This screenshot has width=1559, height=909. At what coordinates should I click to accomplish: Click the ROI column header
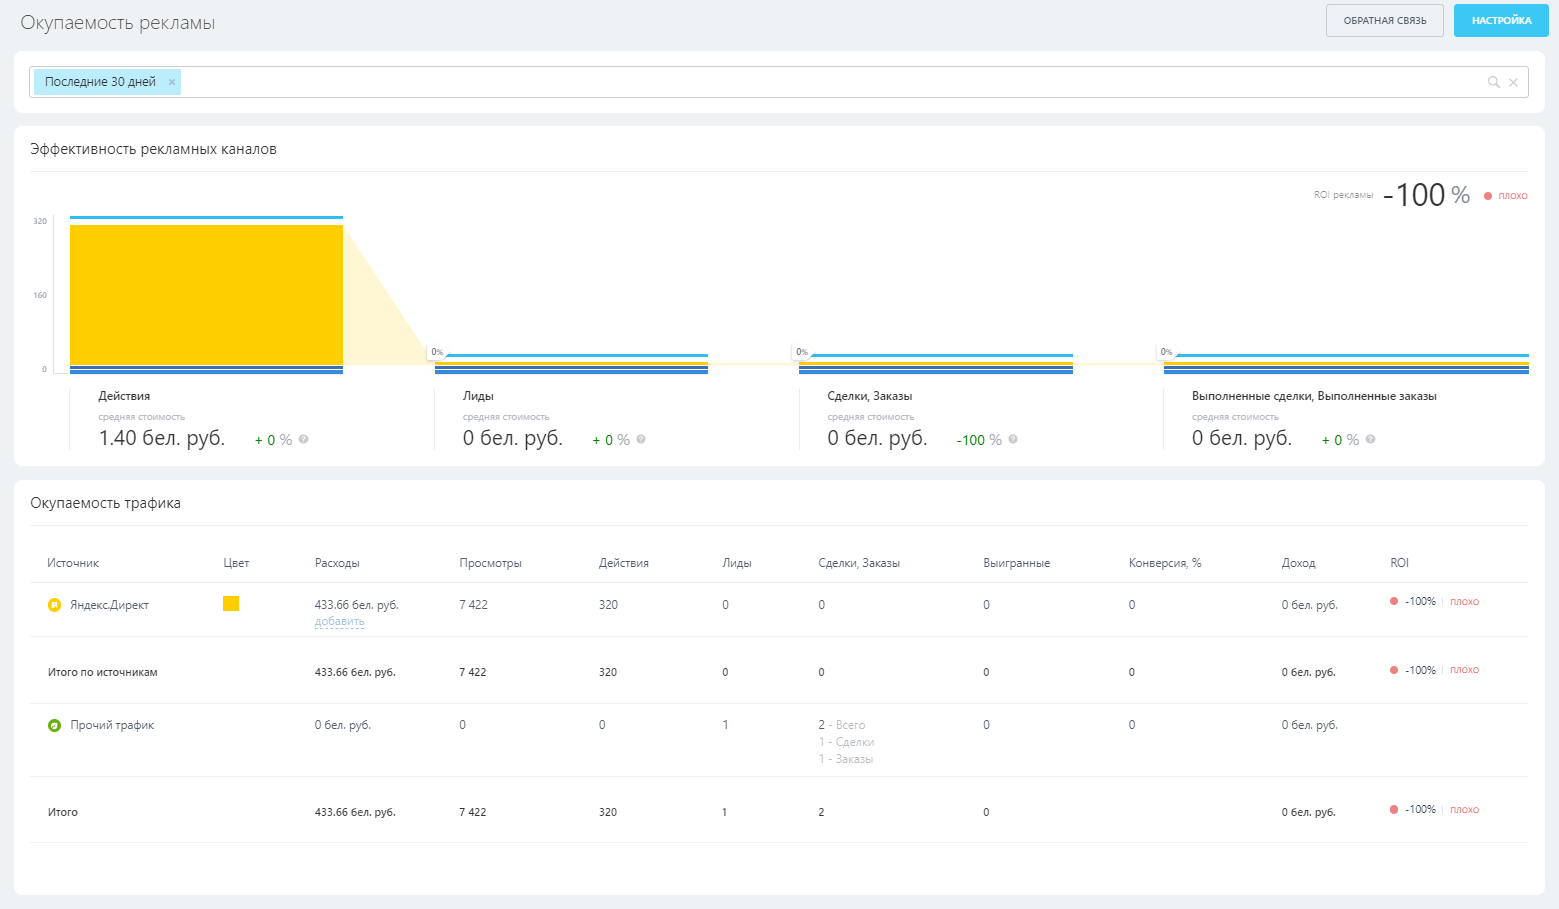click(1399, 563)
